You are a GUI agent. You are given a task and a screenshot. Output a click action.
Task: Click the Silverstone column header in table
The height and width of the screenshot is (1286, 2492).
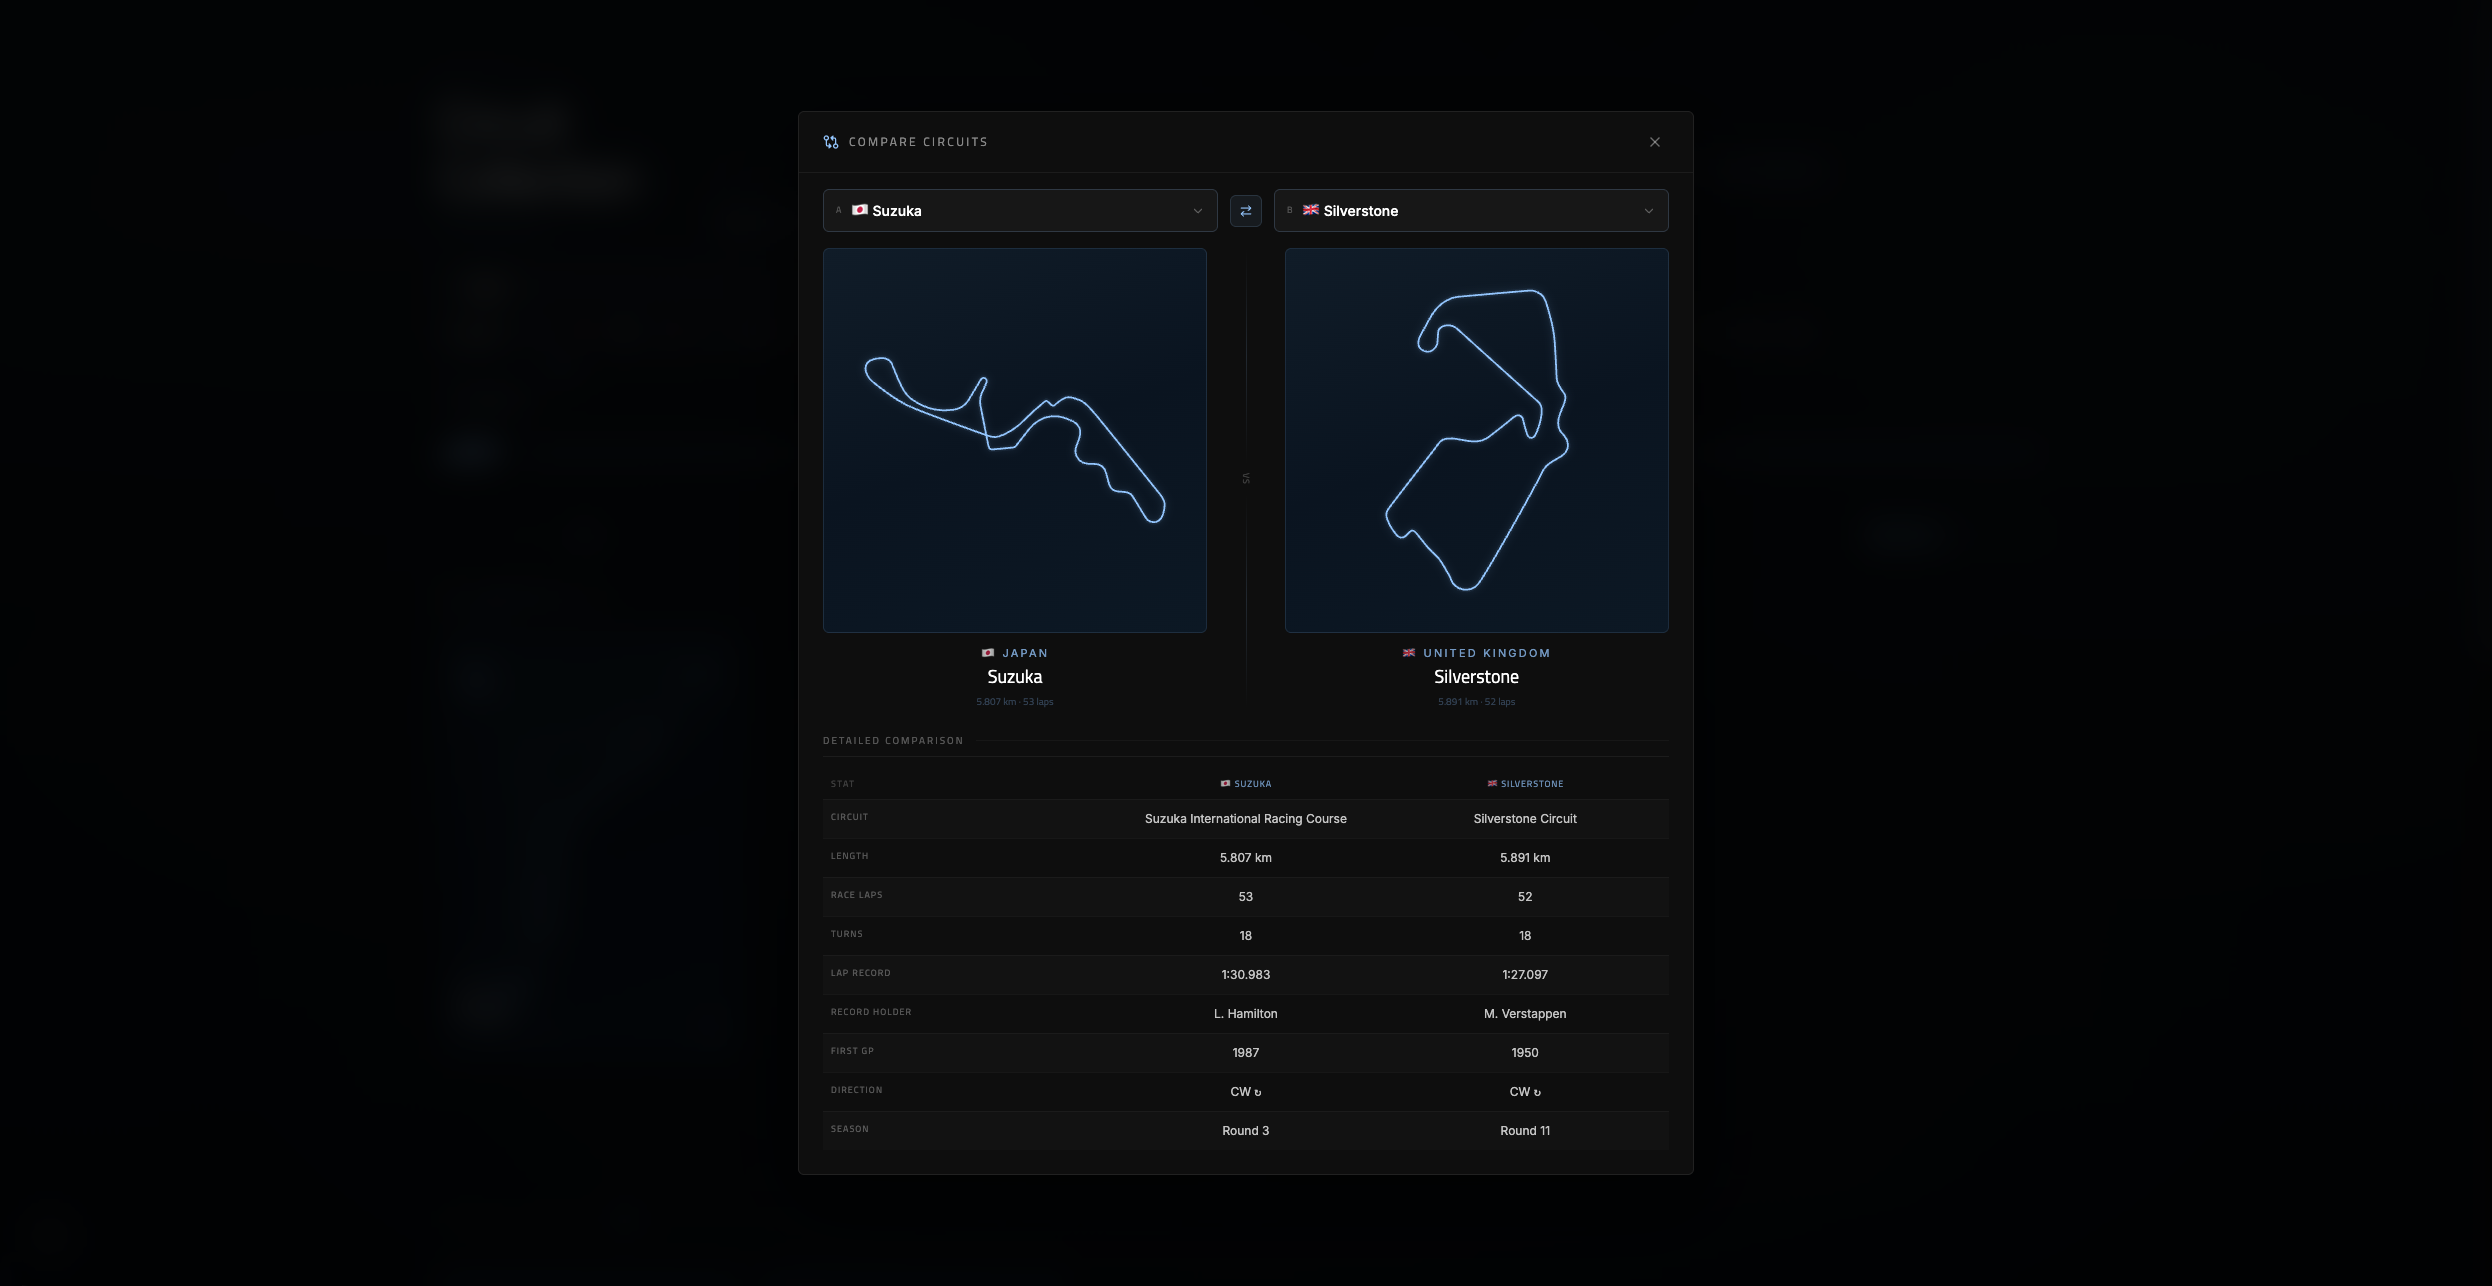pyautogui.click(x=1525, y=784)
